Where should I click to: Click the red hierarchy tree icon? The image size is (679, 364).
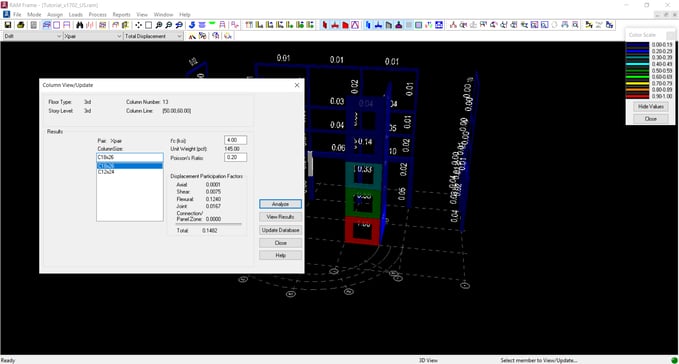tap(453, 25)
